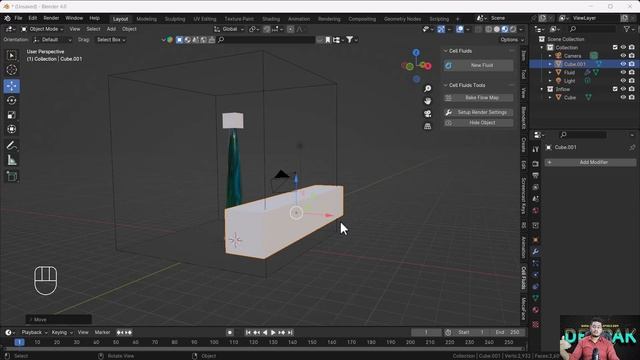640x360 pixels.
Task: Hide the Fluid object with its eye icon
Action: [x=623, y=73]
